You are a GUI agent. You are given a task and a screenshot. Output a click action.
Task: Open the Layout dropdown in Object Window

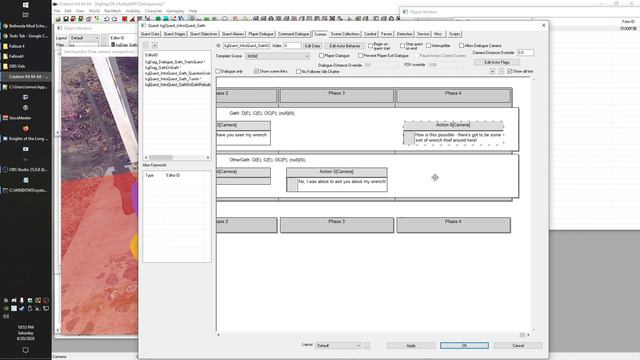(84, 38)
